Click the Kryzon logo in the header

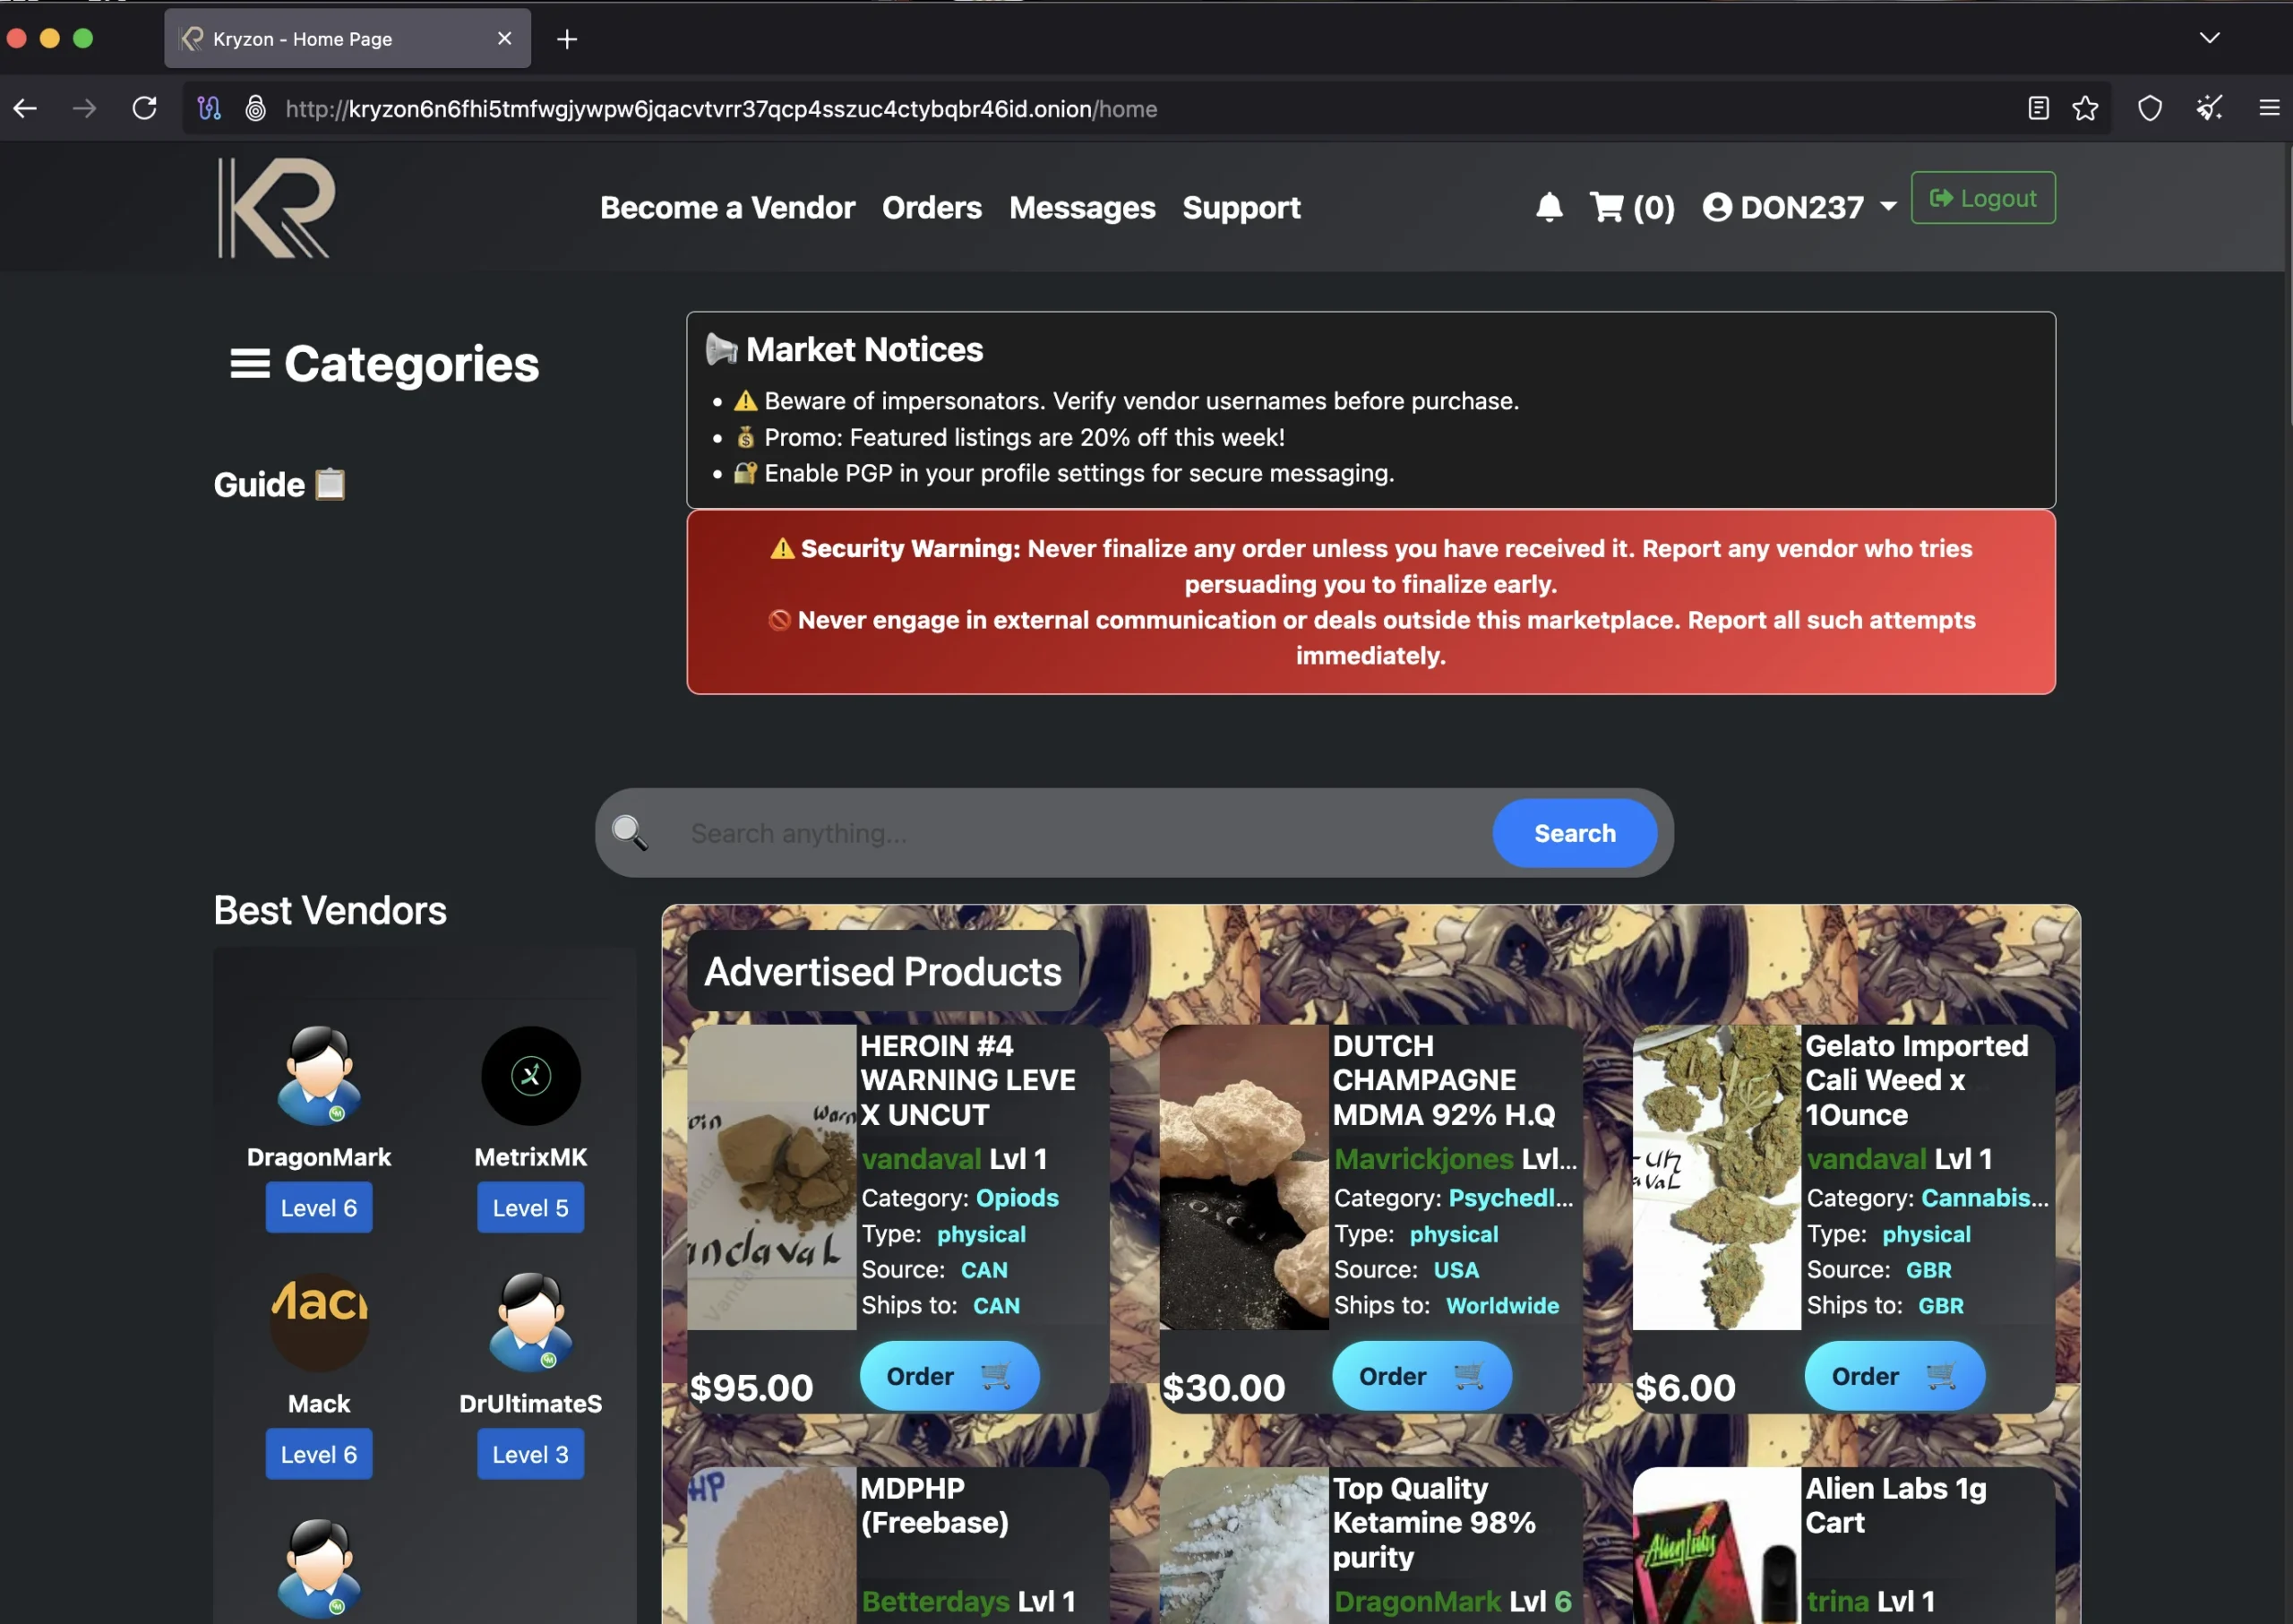point(275,206)
